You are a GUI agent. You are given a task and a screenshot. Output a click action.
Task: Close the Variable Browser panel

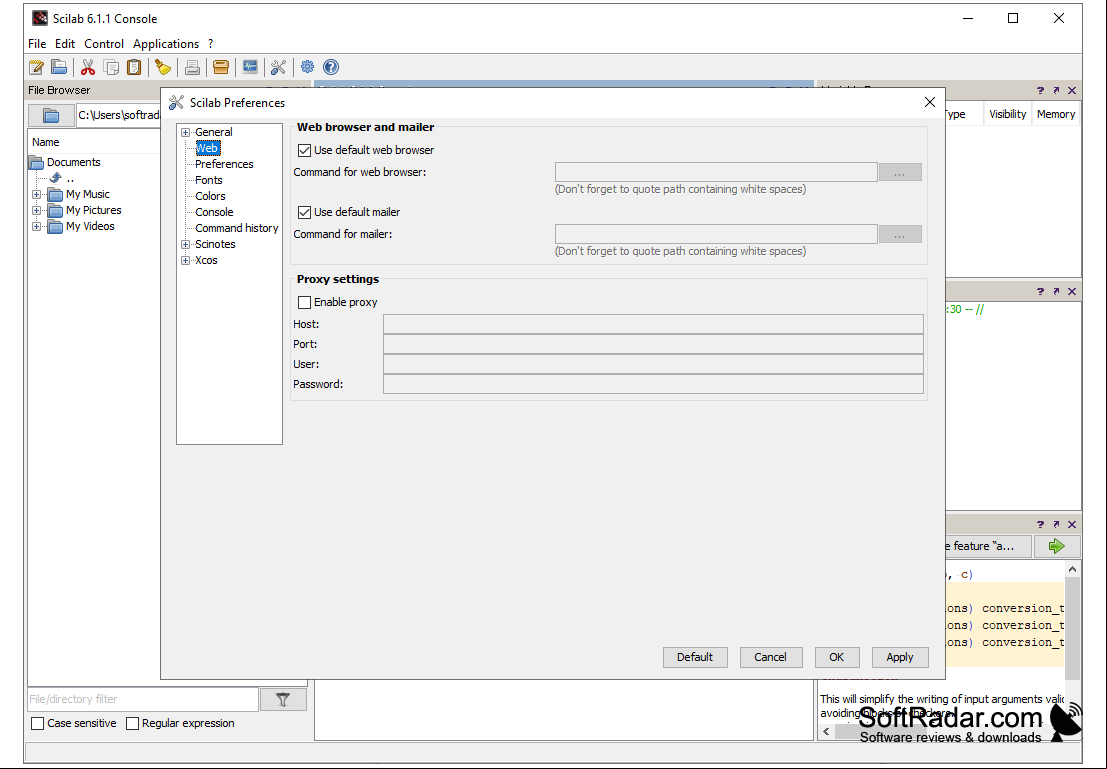coord(1072,90)
